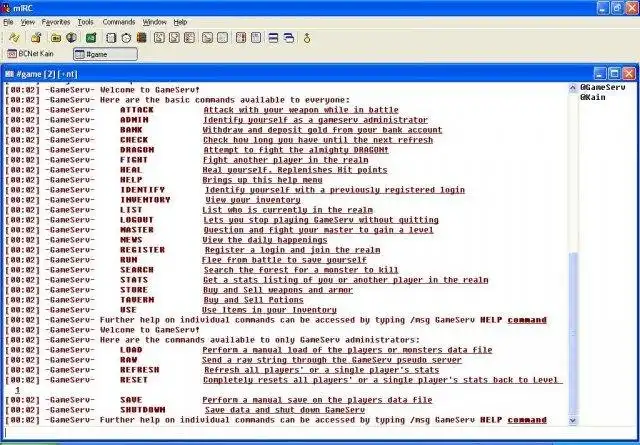
Task: Click the mIRC application title bar icon
Action: point(6,8)
